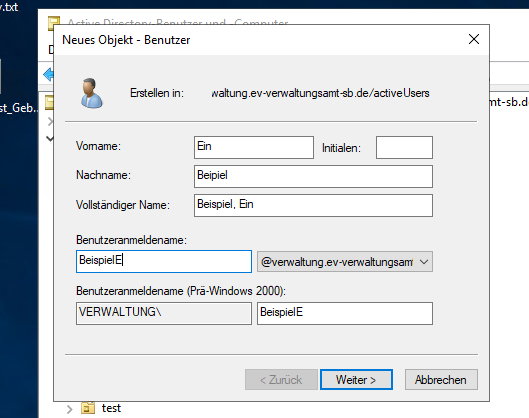Expand the test folder tree node
Screen dimensions: 529x418
coord(69,409)
